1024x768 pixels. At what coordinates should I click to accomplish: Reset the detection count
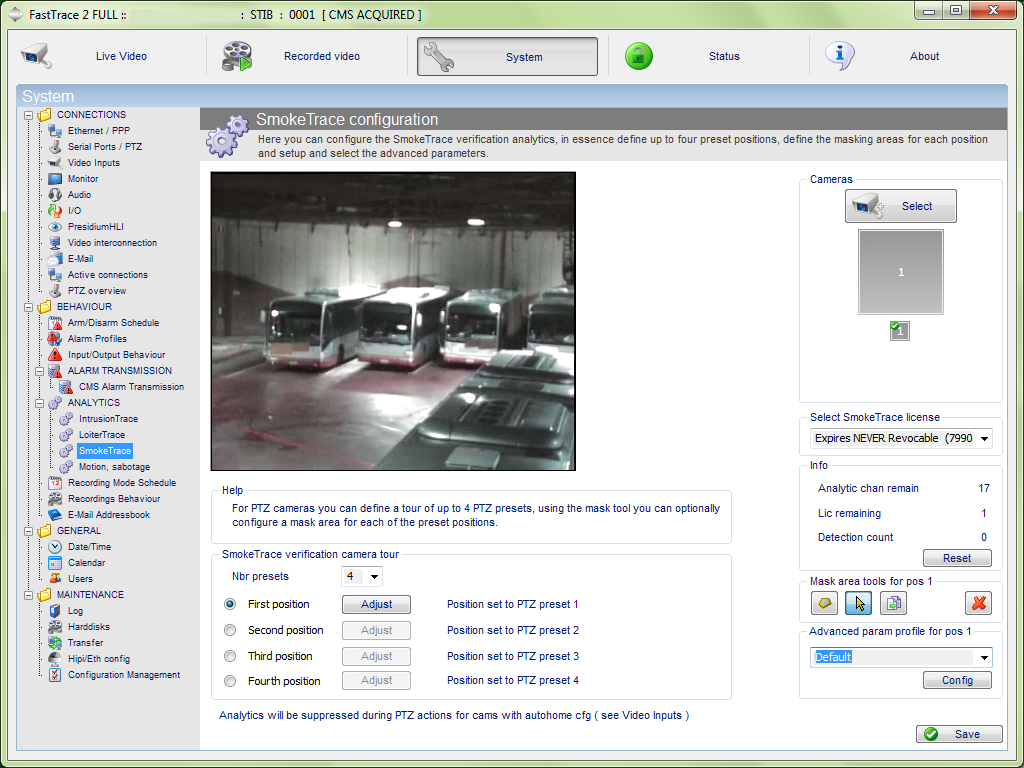(957, 558)
